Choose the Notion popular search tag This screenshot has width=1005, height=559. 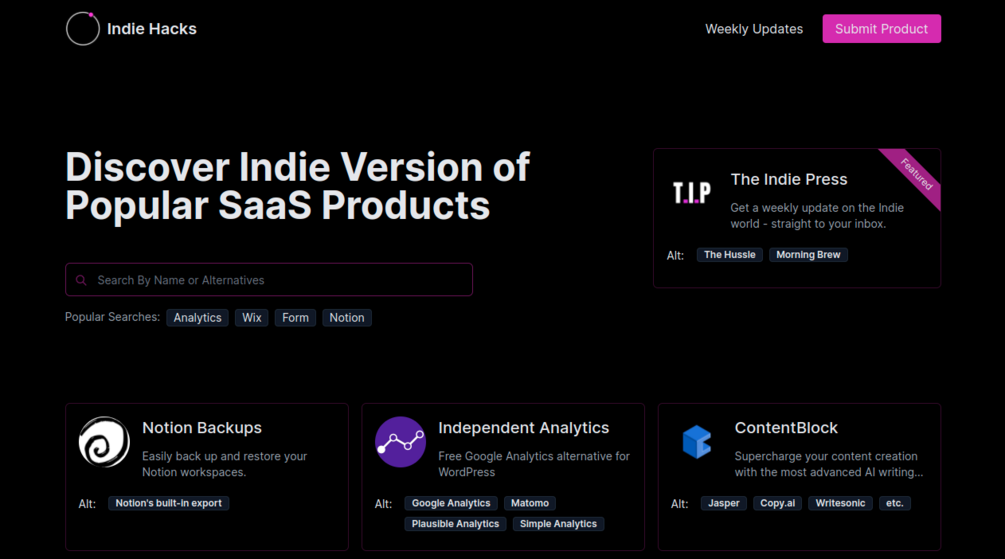[347, 318]
